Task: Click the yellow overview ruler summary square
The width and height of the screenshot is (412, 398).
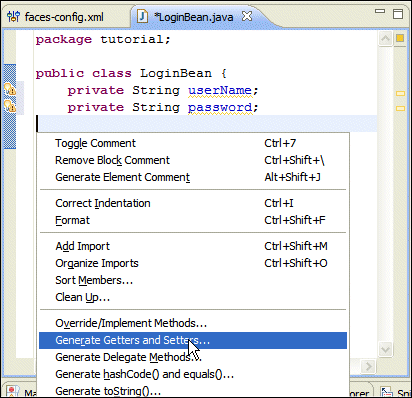Action: click(400, 38)
